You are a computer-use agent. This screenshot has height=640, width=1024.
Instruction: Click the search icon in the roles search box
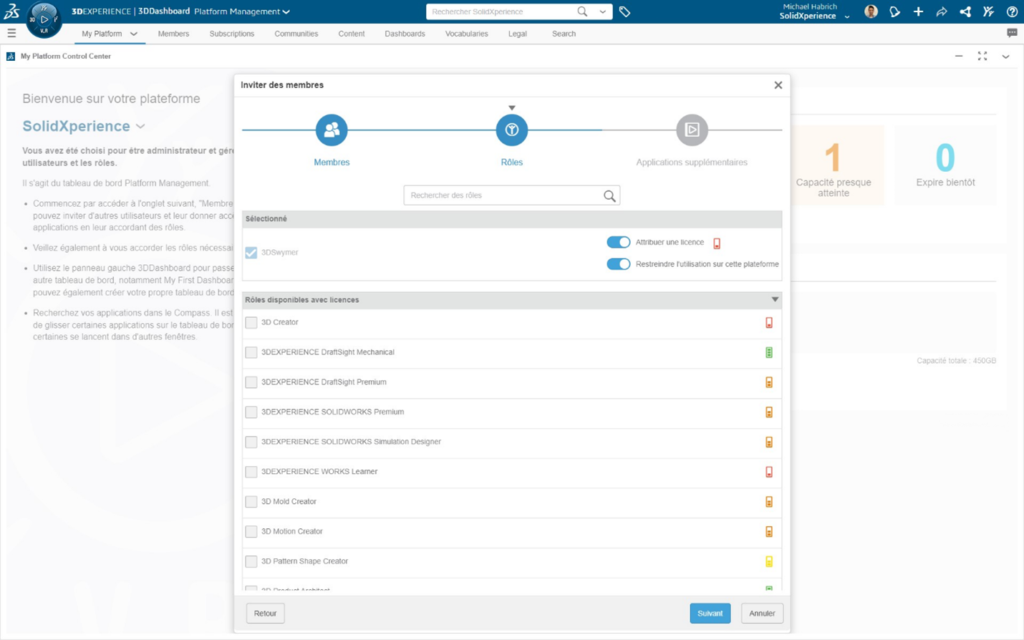609,195
